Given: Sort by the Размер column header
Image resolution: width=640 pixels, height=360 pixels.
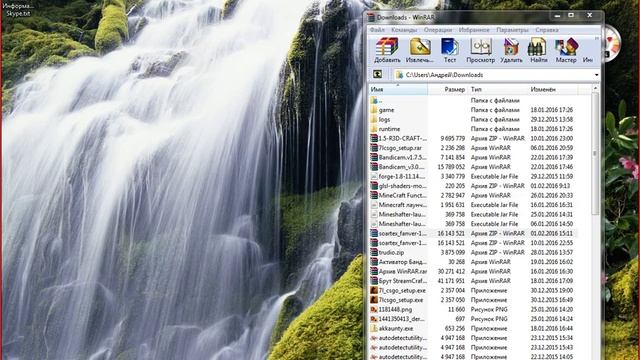Looking at the screenshot, I should click(x=447, y=89).
